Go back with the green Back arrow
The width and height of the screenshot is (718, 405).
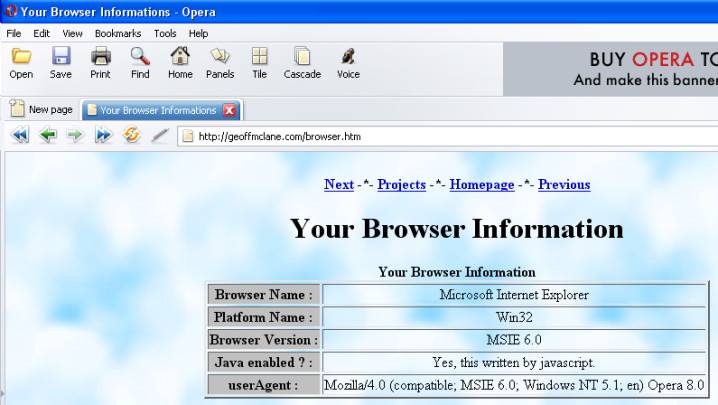coord(47,136)
